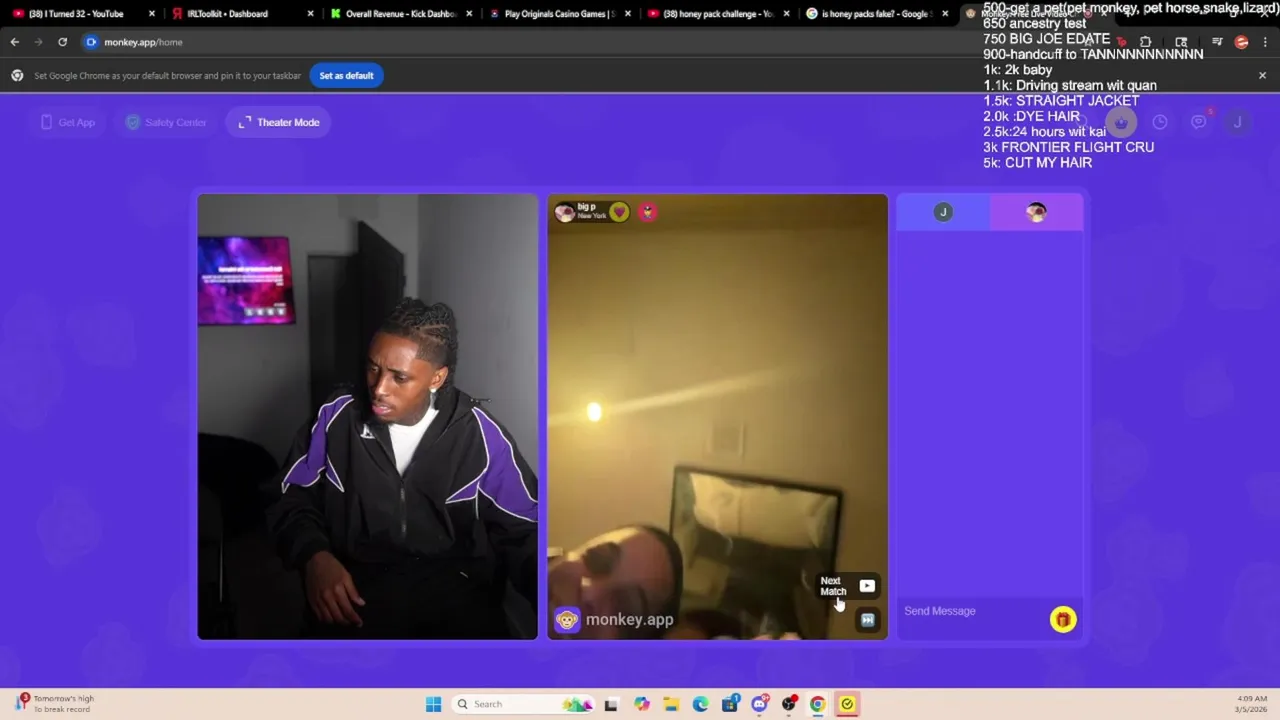Open clock showing 4:09 AM
This screenshot has width=1280, height=720.
pos(1252,704)
